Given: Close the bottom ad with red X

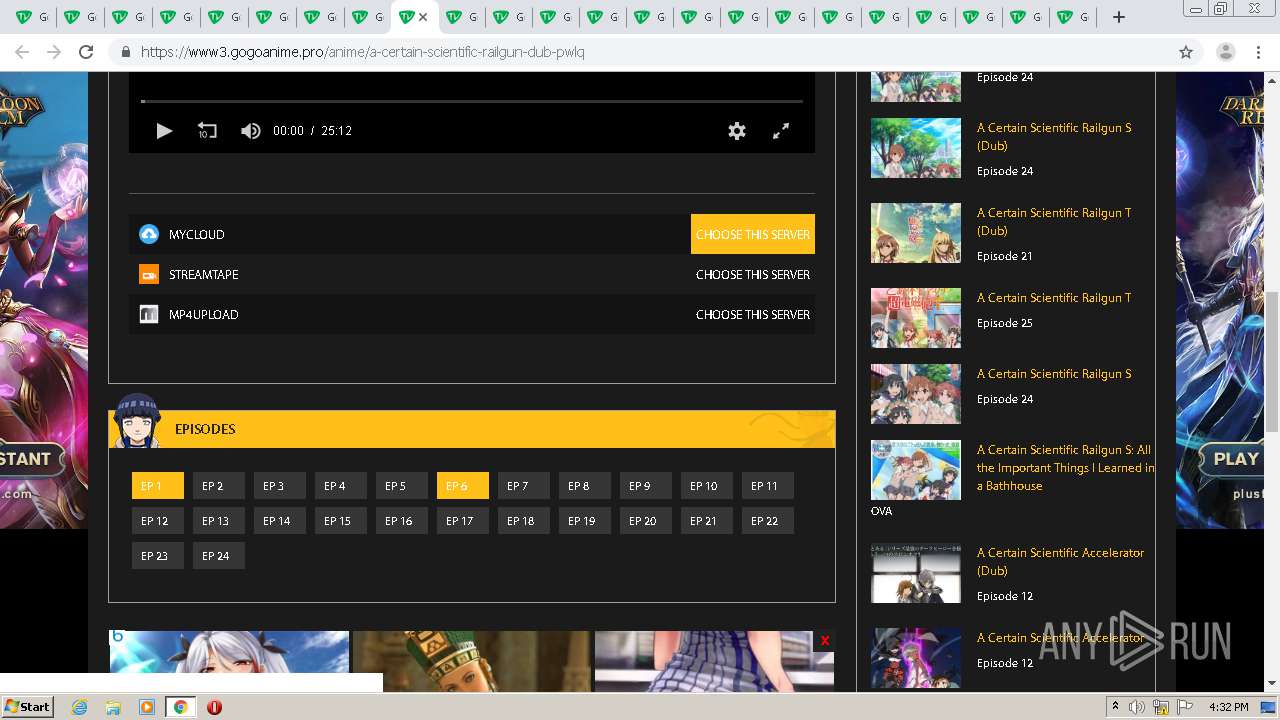Looking at the screenshot, I should [824, 641].
